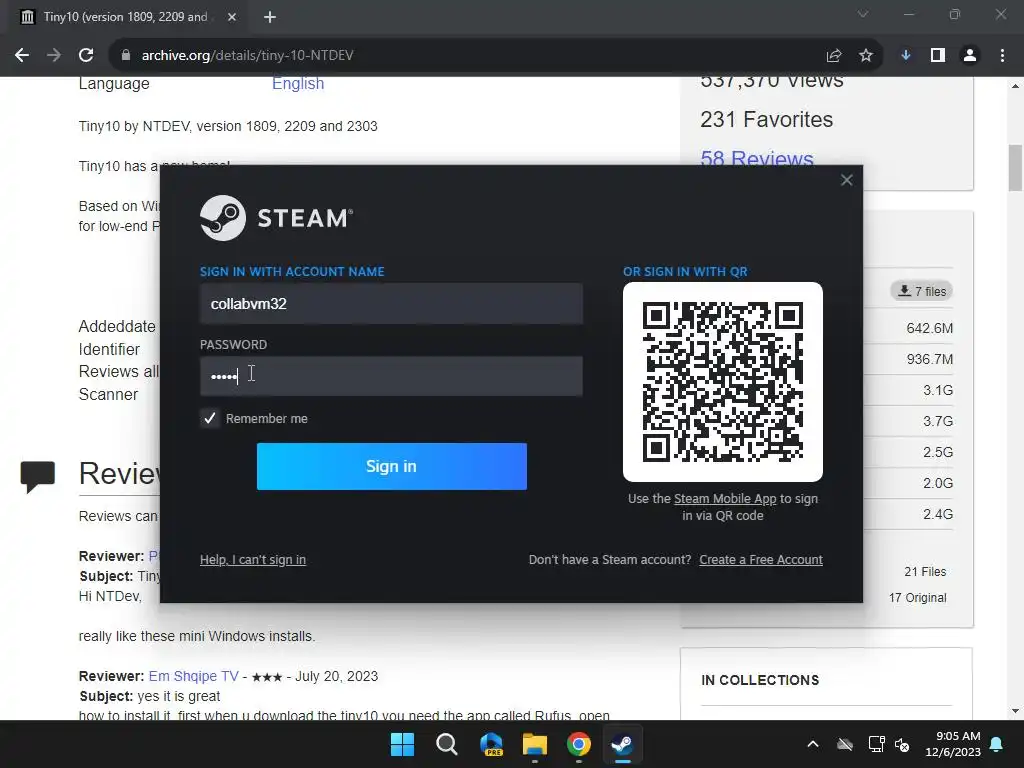This screenshot has height=768, width=1024.
Task: Open the Create a Free Account link
Action: click(x=761, y=560)
